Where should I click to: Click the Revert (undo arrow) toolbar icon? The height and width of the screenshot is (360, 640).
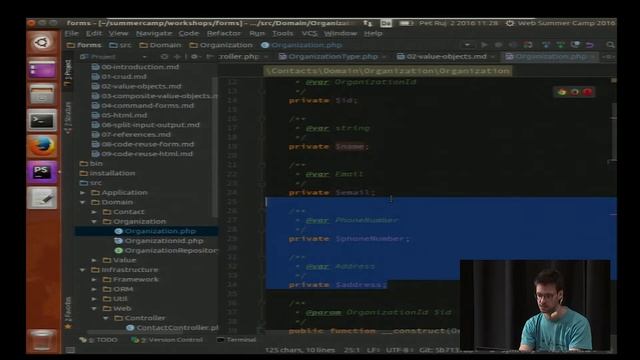tap(589, 45)
